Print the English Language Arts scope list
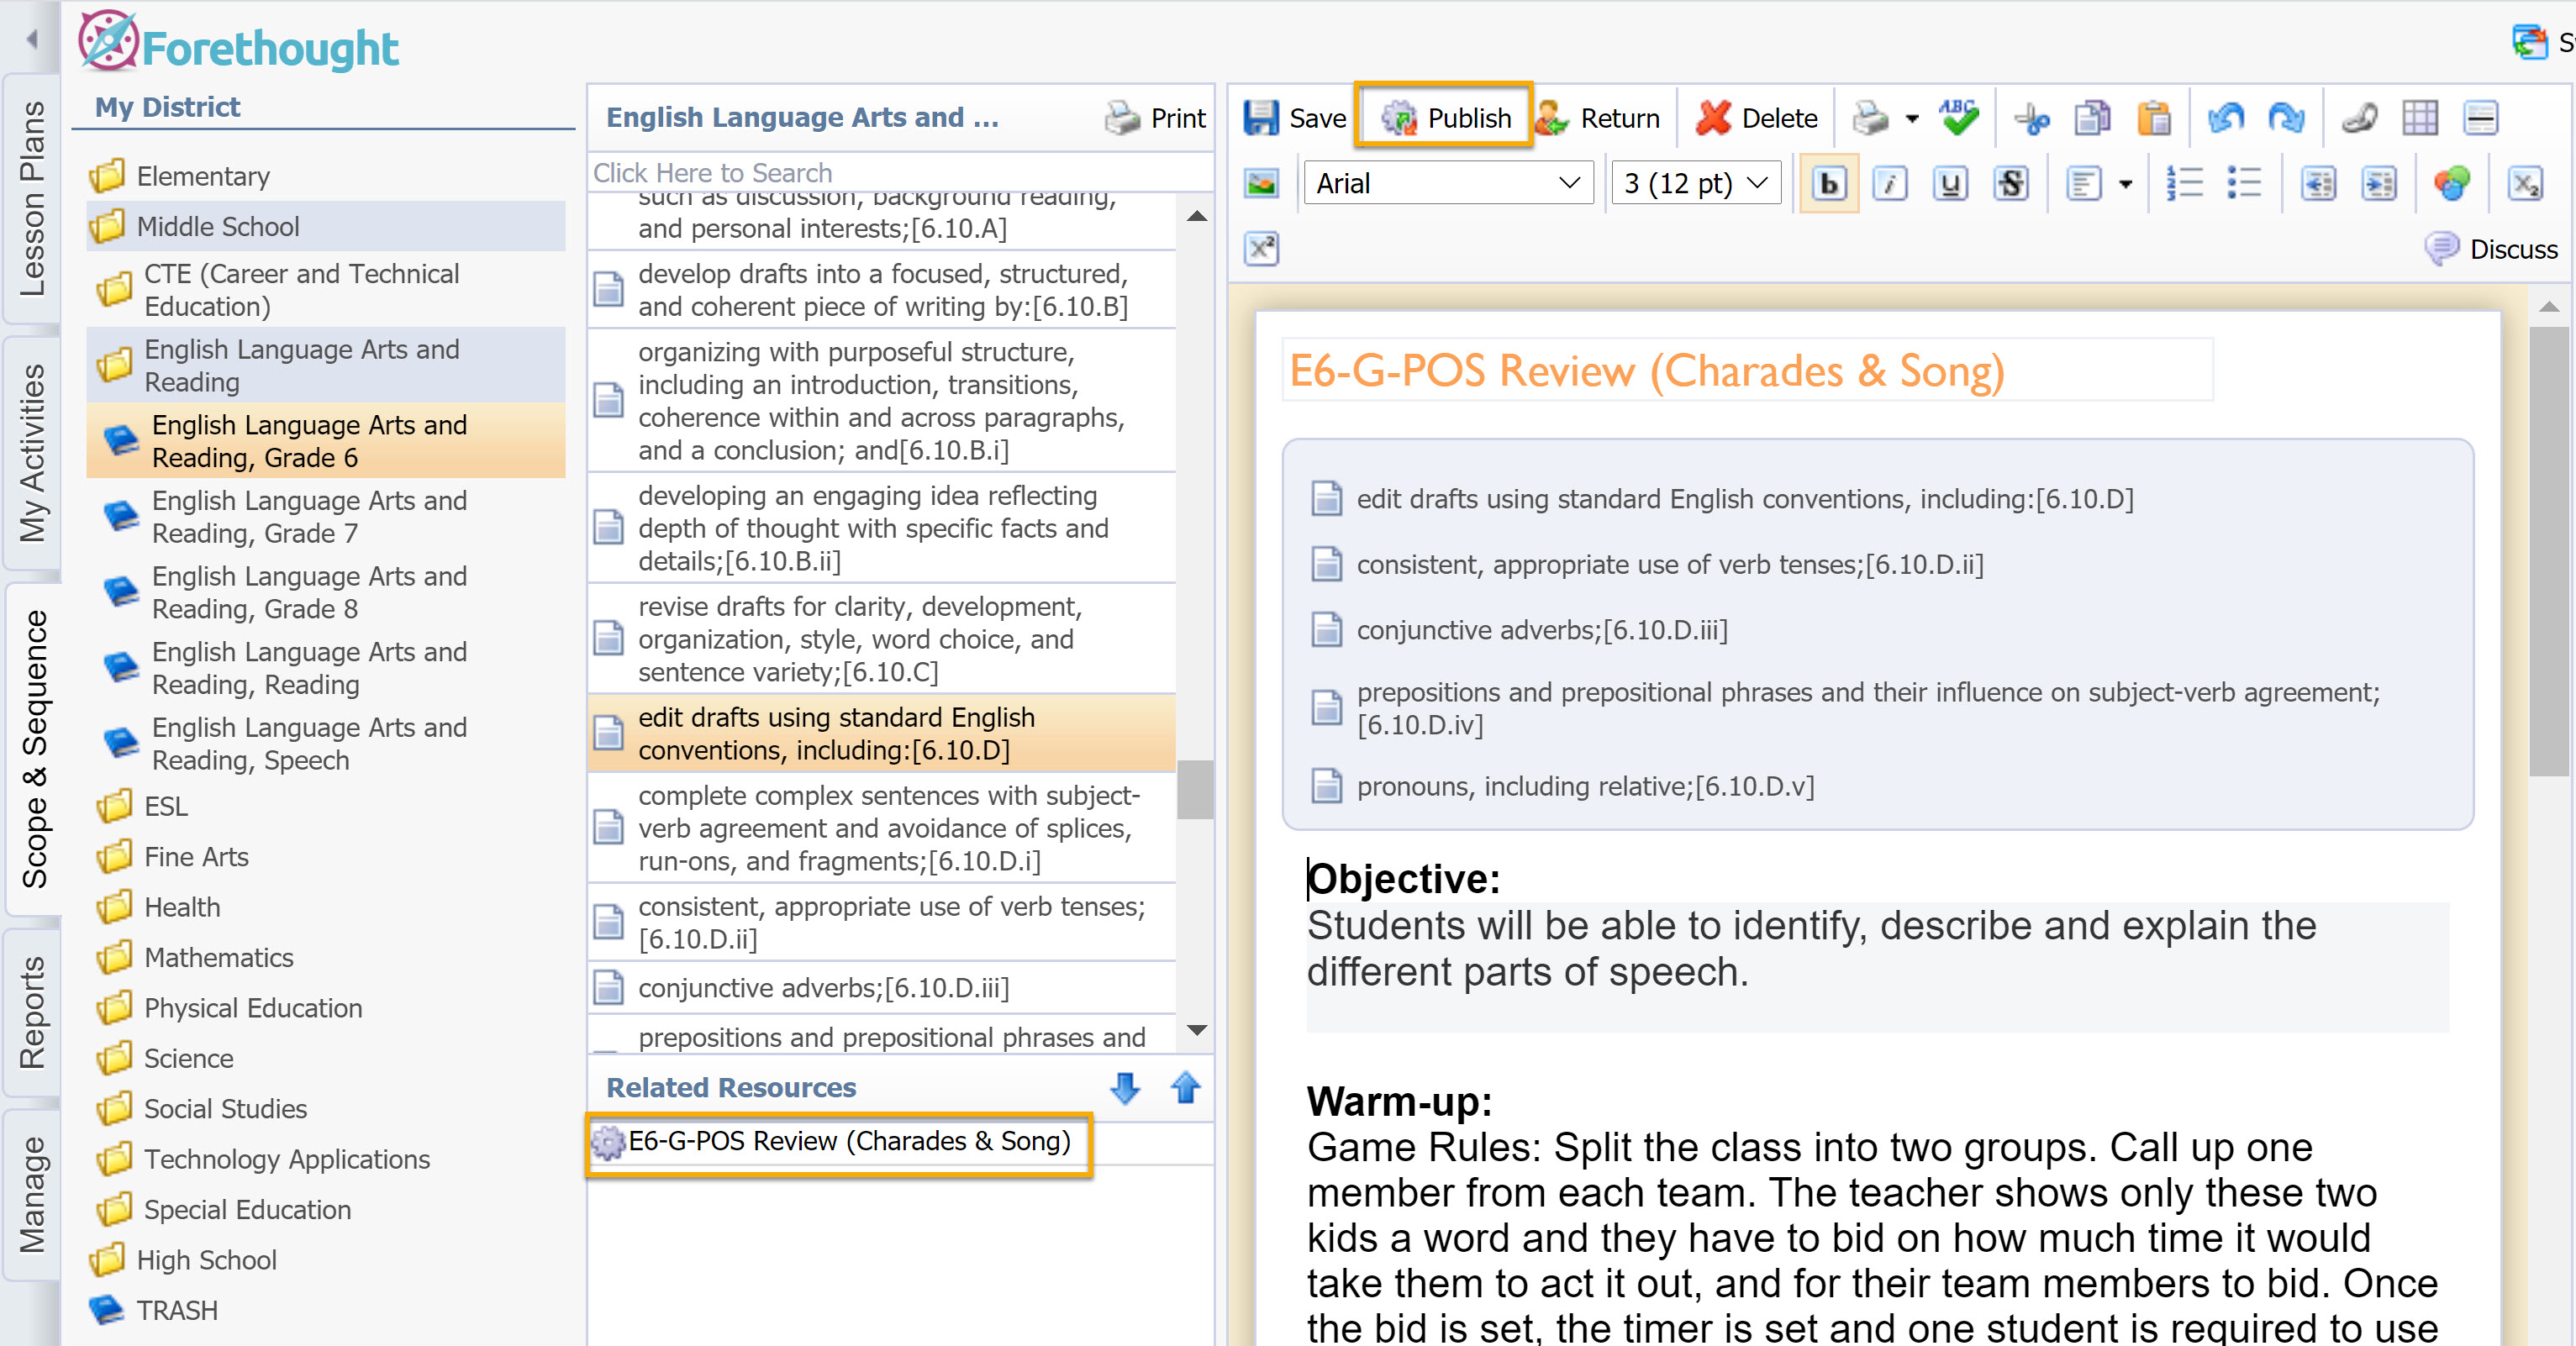Screen dimensions: 2576x1346 click(1155, 118)
